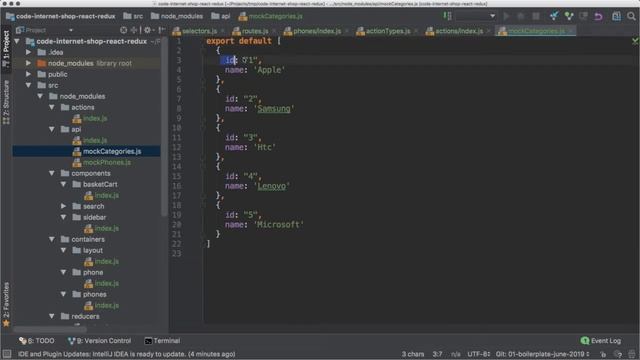Click src in navigation breadcrumb
Image resolution: width=640 pixels, height=360 pixels.
133,16
